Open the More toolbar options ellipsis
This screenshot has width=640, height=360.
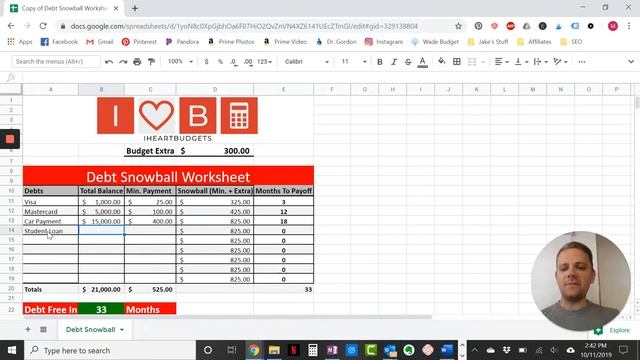(x=582, y=62)
